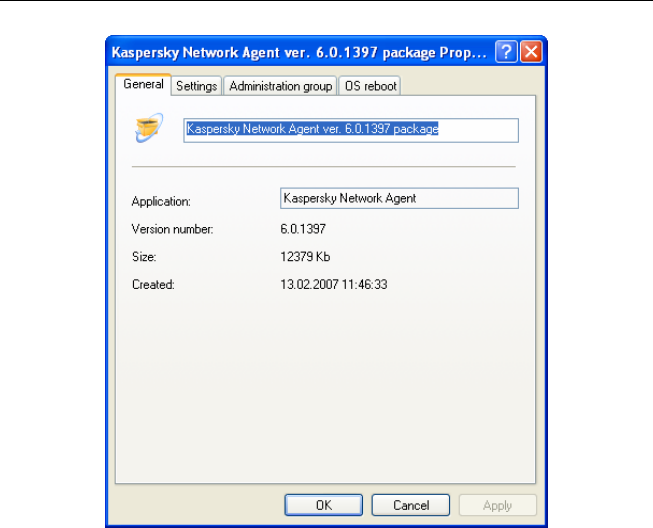Click the package box icon
653x528 pixels.
pos(149,128)
